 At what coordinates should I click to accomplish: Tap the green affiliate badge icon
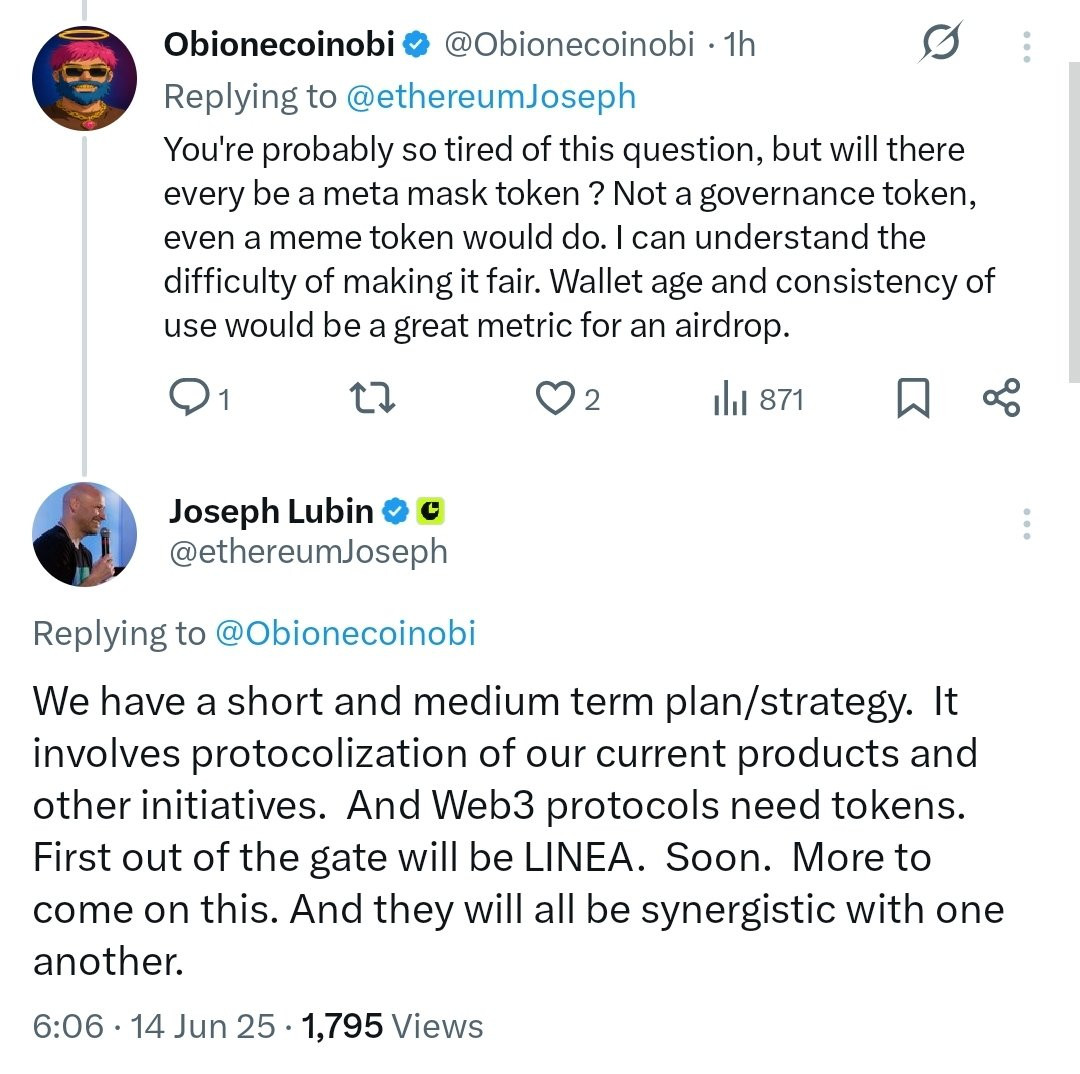coord(430,511)
